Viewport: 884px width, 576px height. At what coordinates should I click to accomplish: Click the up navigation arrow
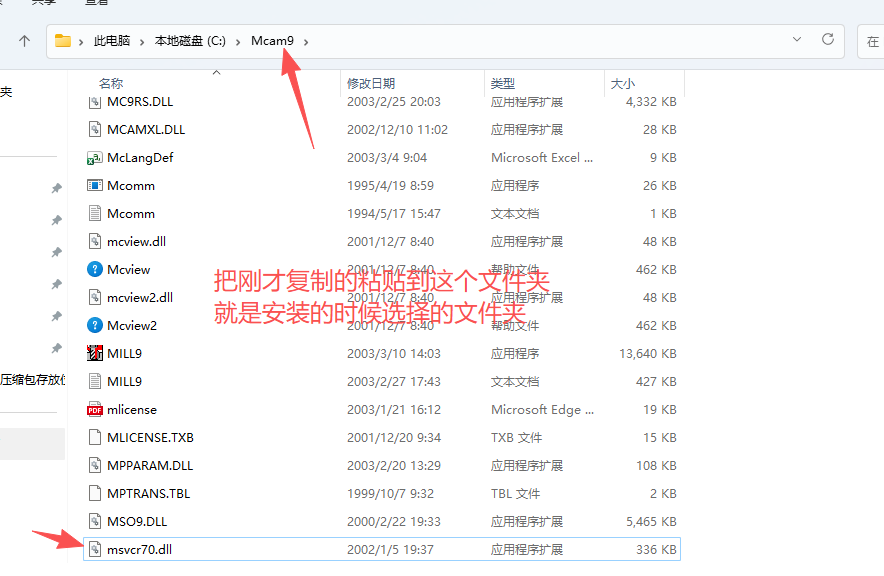(22, 41)
